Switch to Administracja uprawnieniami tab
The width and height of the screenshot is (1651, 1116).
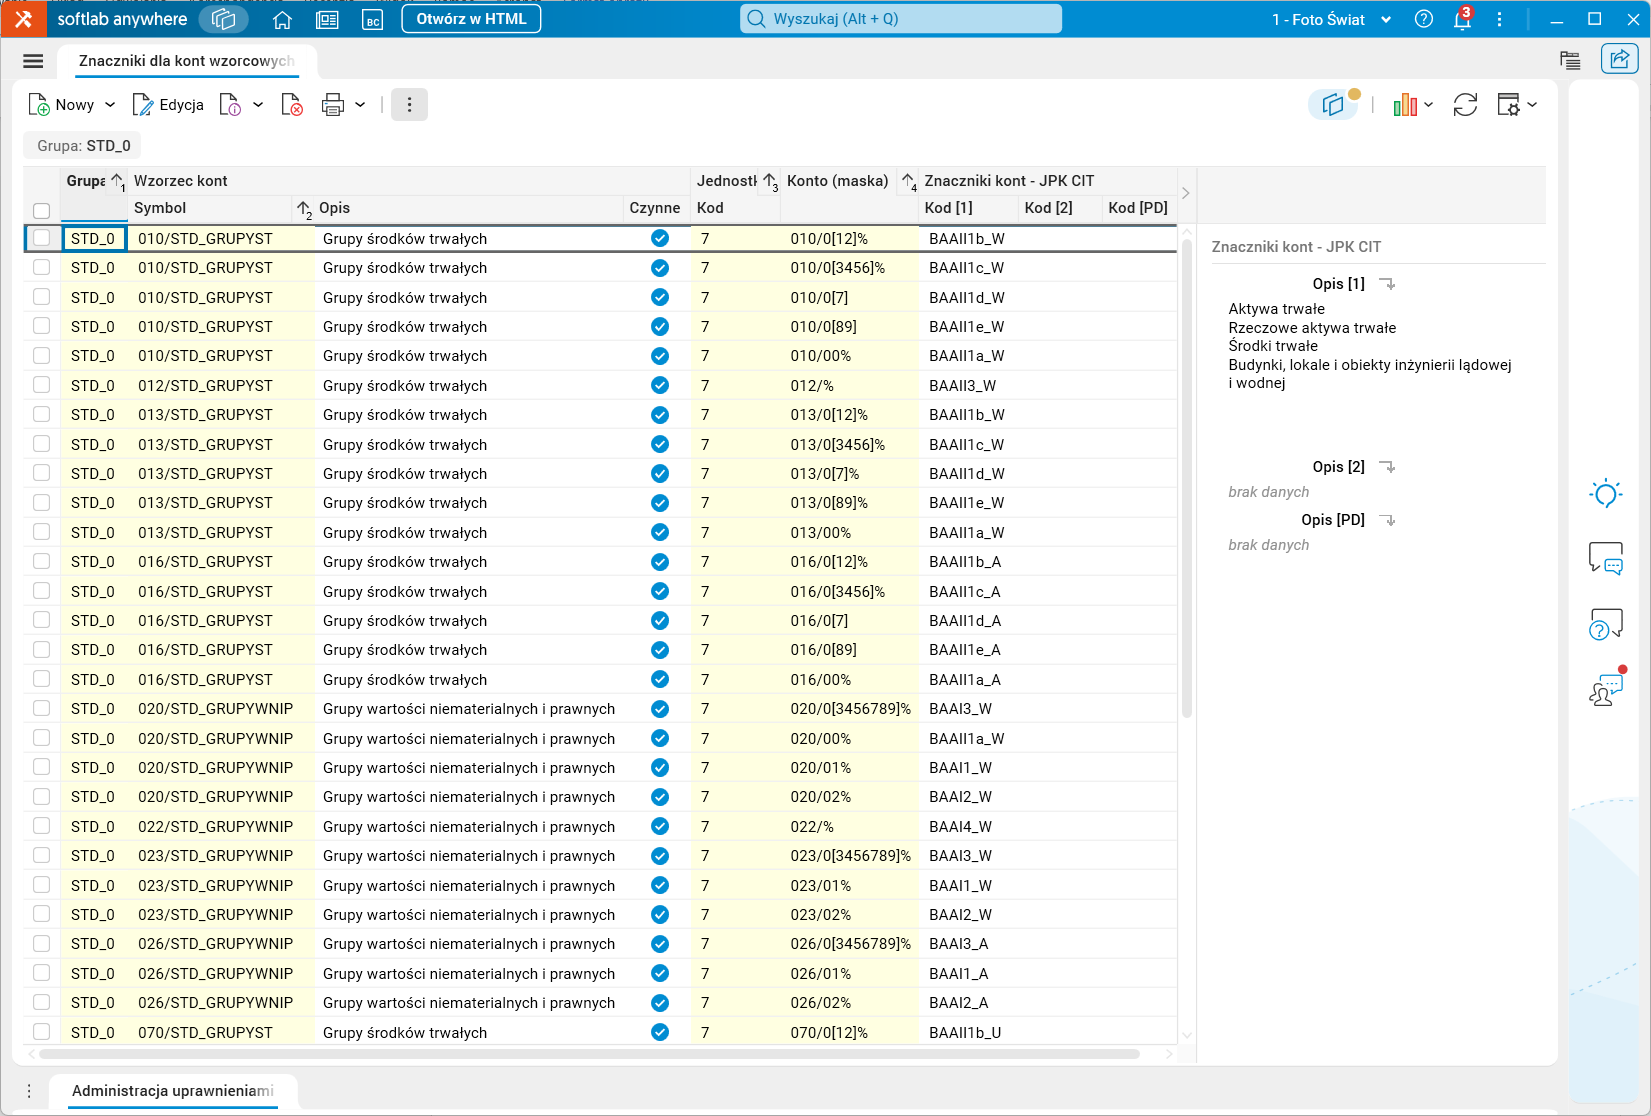[173, 1091]
